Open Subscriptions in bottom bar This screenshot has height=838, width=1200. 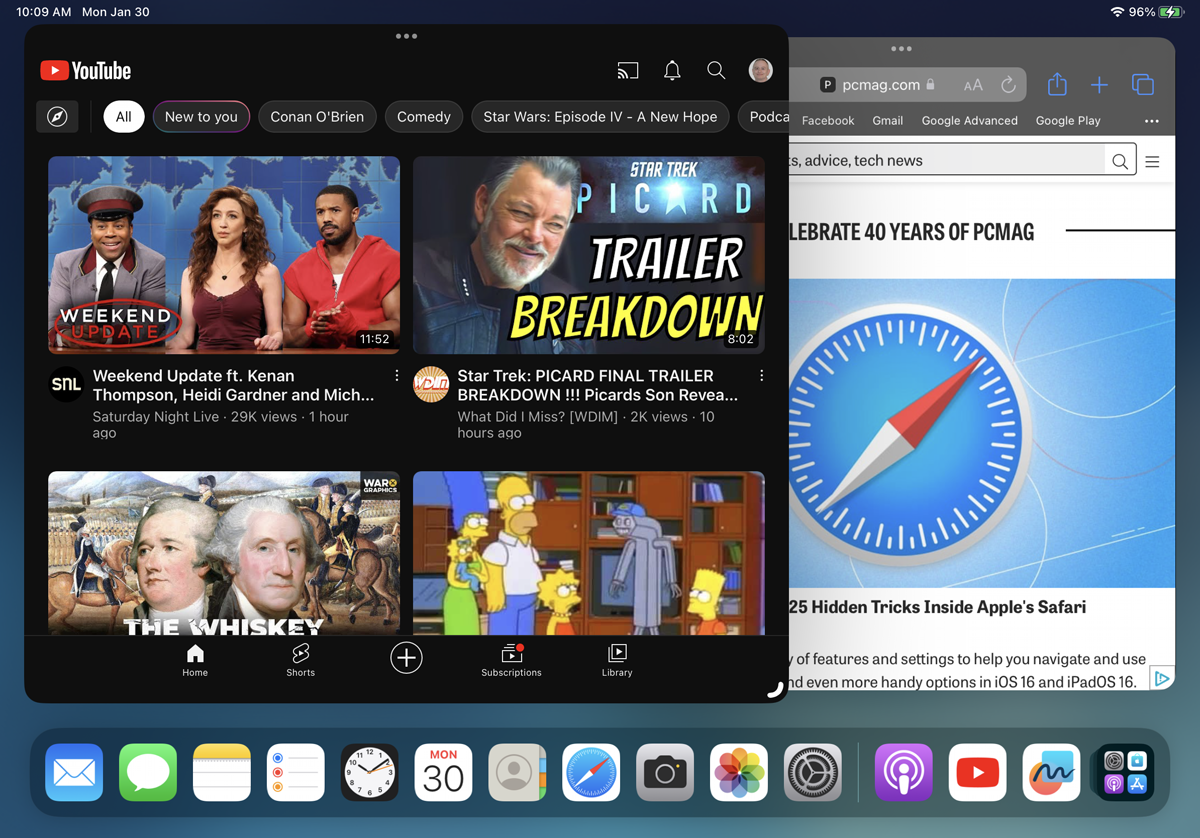pos(511,659)
